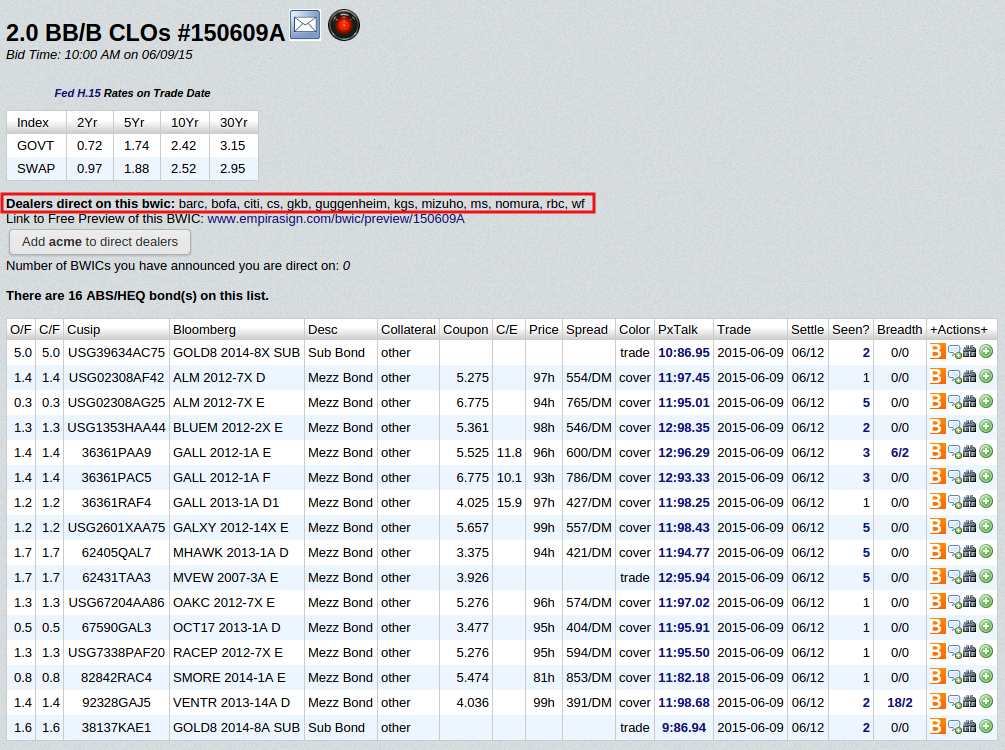Click green plus icon for GOLD8 2014-8A SUB
1005x750 pixels.
point(986,728)
